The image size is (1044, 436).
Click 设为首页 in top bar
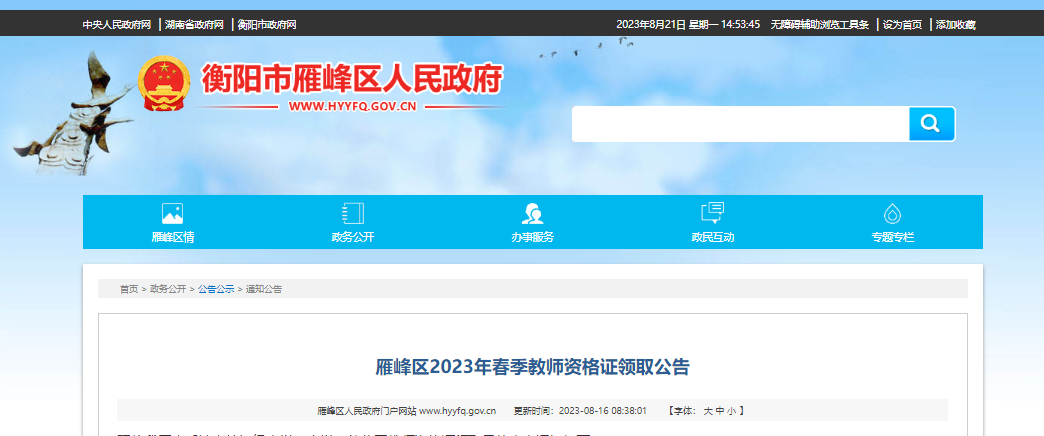point(902,24)
